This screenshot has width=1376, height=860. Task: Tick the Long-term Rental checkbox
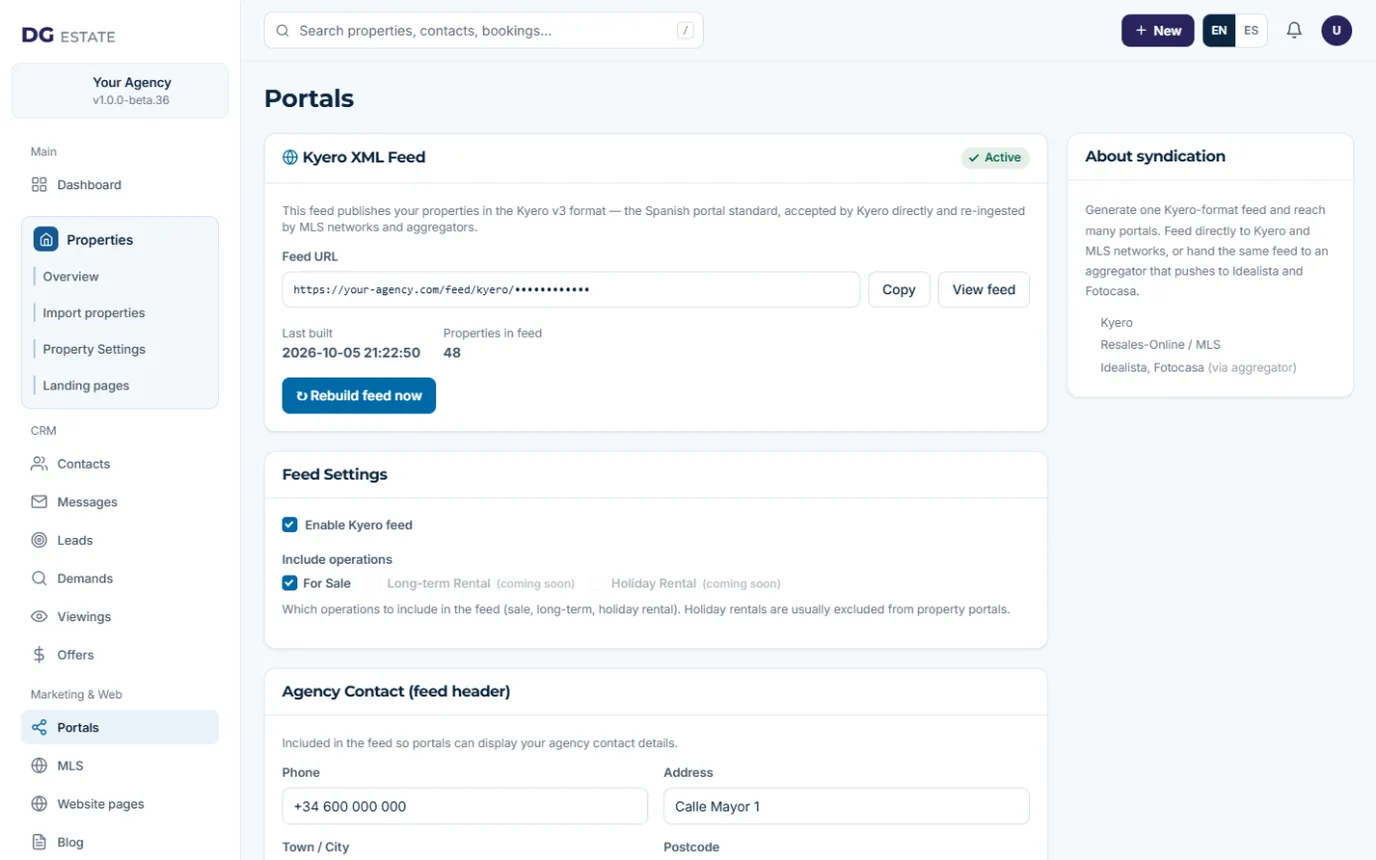[373, 583]
